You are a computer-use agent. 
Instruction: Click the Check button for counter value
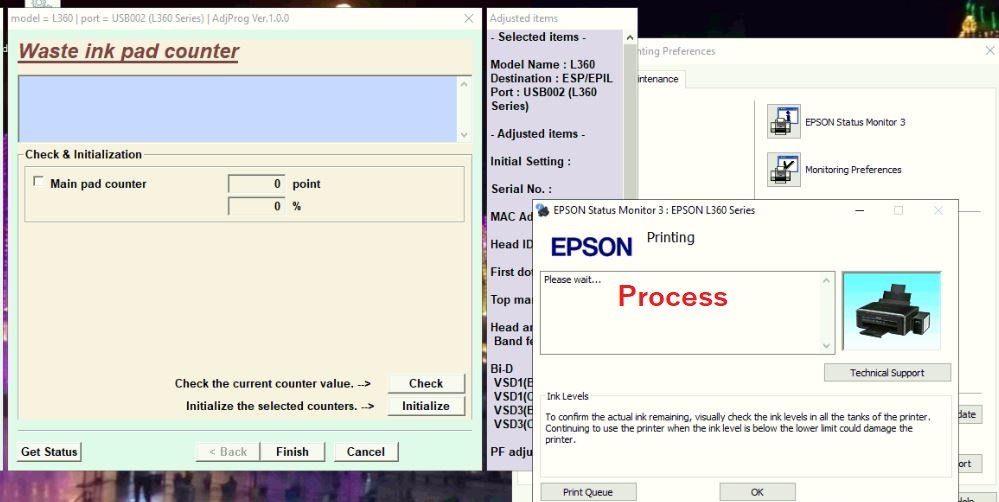click(426, 384)
